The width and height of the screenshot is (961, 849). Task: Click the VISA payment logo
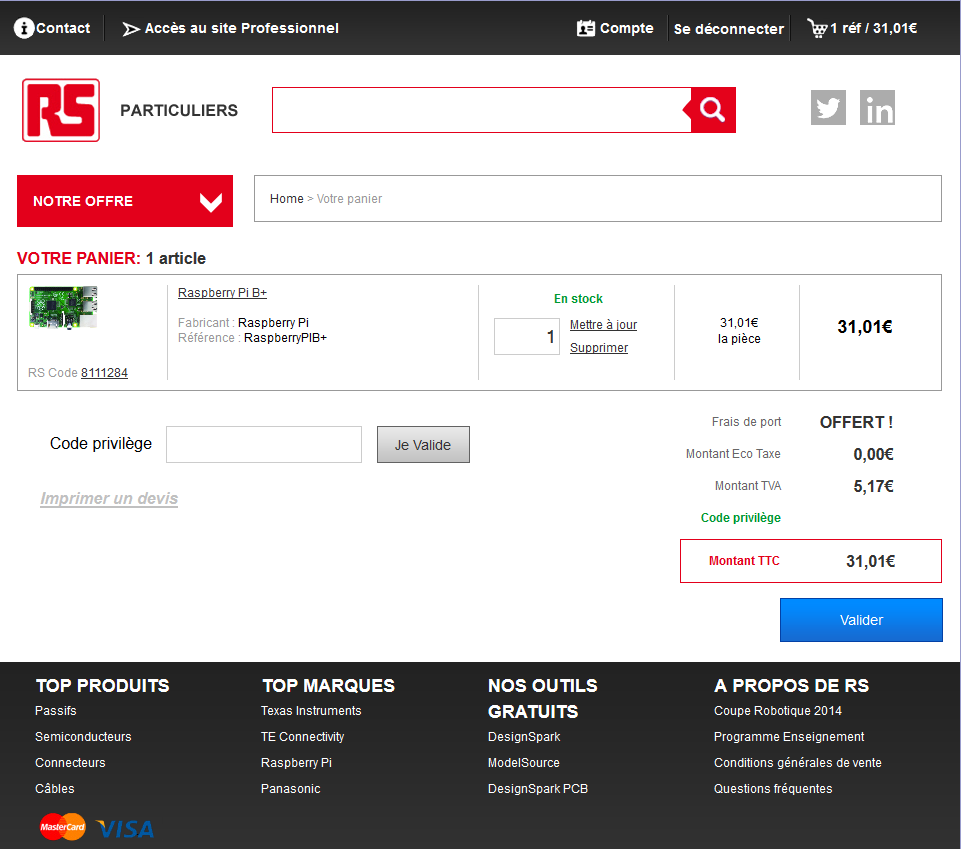(x=125, y=829)
